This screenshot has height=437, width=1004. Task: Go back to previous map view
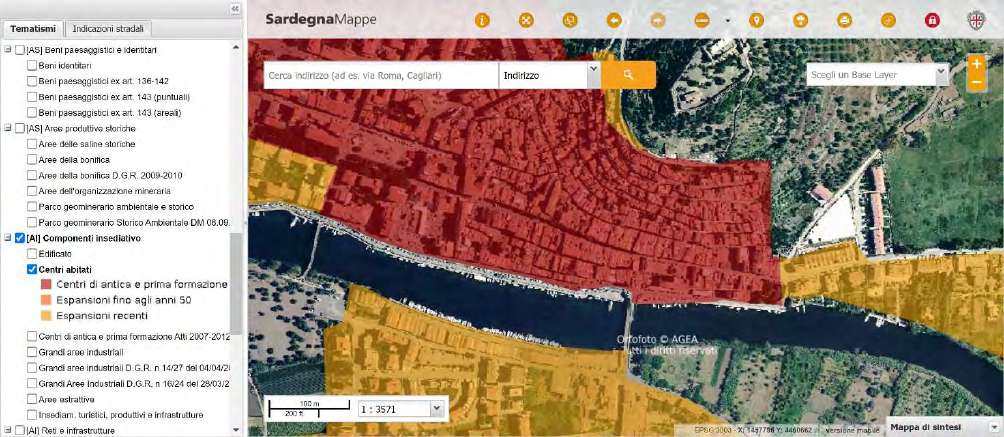614,20
